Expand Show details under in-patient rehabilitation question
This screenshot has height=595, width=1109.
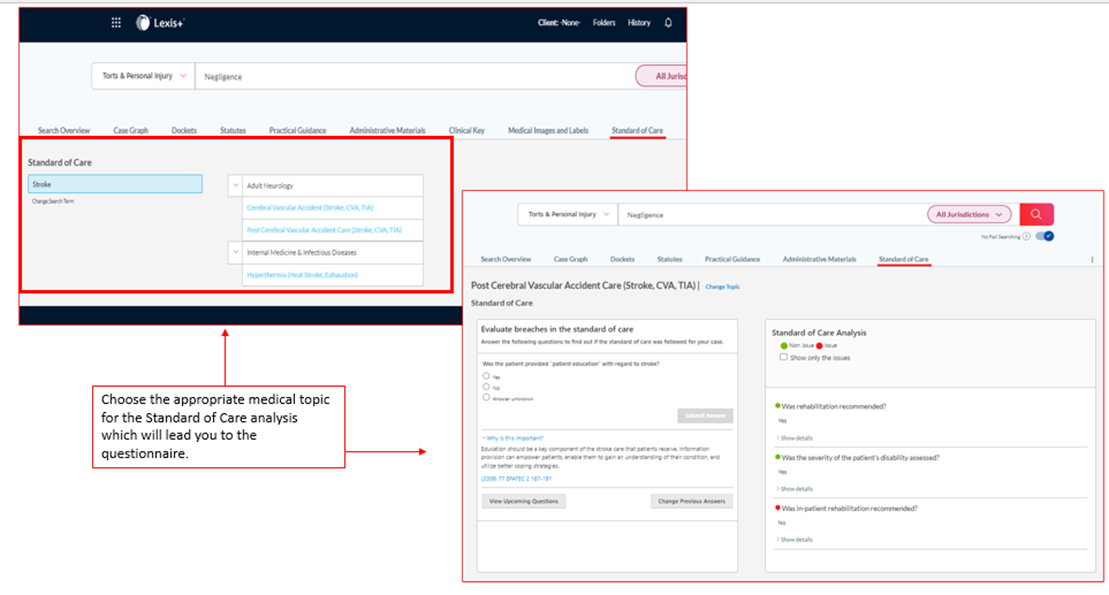pos(794,540)
